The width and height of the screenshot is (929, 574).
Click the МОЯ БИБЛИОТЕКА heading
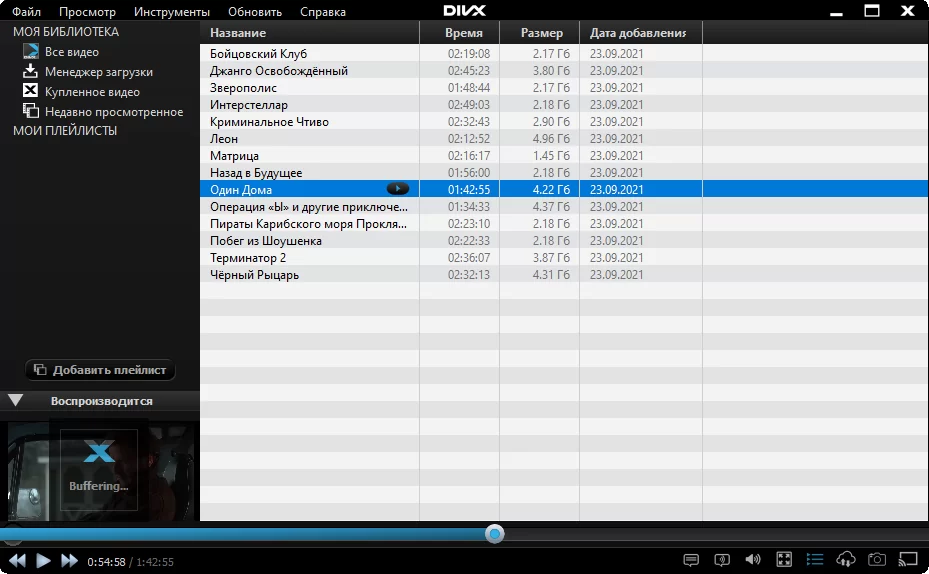(66, 32)
